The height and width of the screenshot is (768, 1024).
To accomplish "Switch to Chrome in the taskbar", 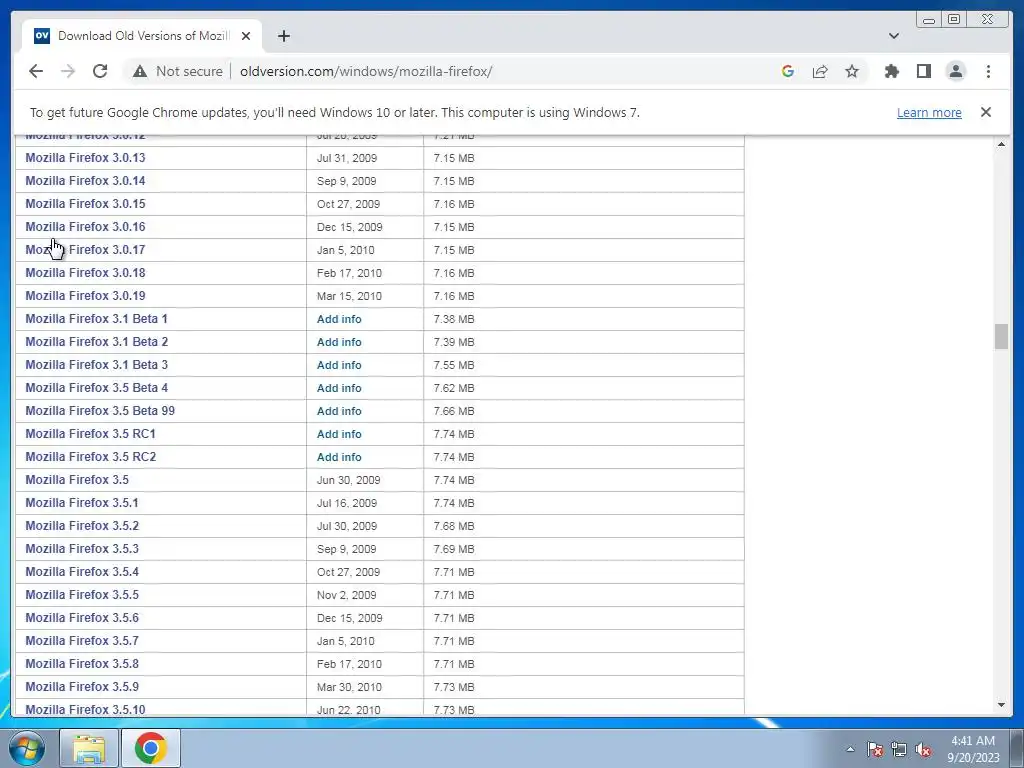I will point(151,748).
